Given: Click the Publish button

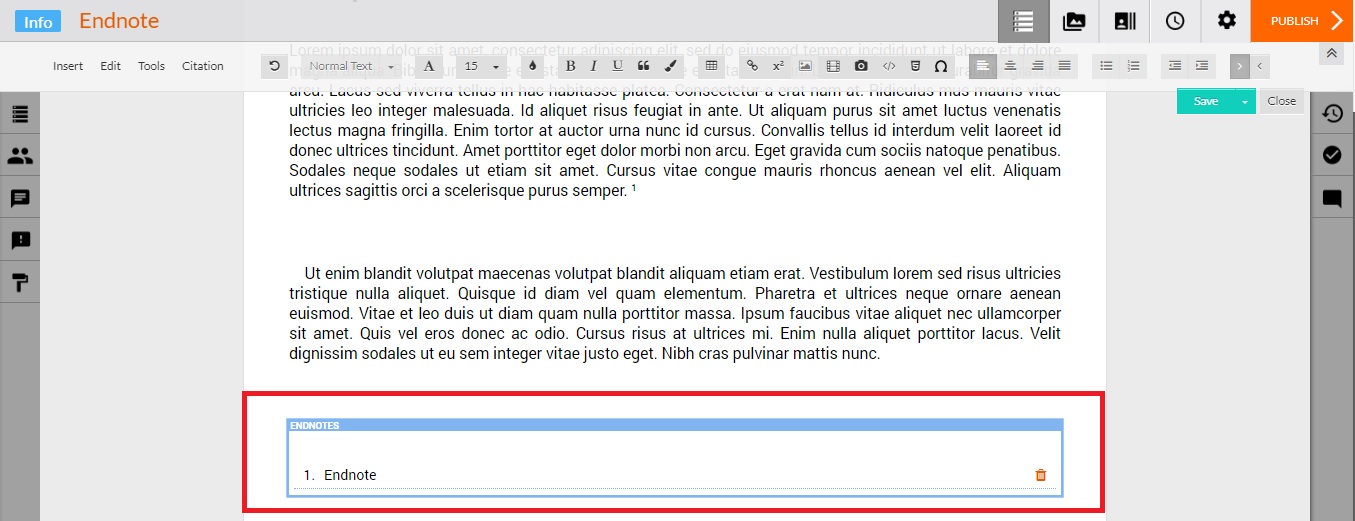Looking at the screenshot, I should tap(1302, 21).
